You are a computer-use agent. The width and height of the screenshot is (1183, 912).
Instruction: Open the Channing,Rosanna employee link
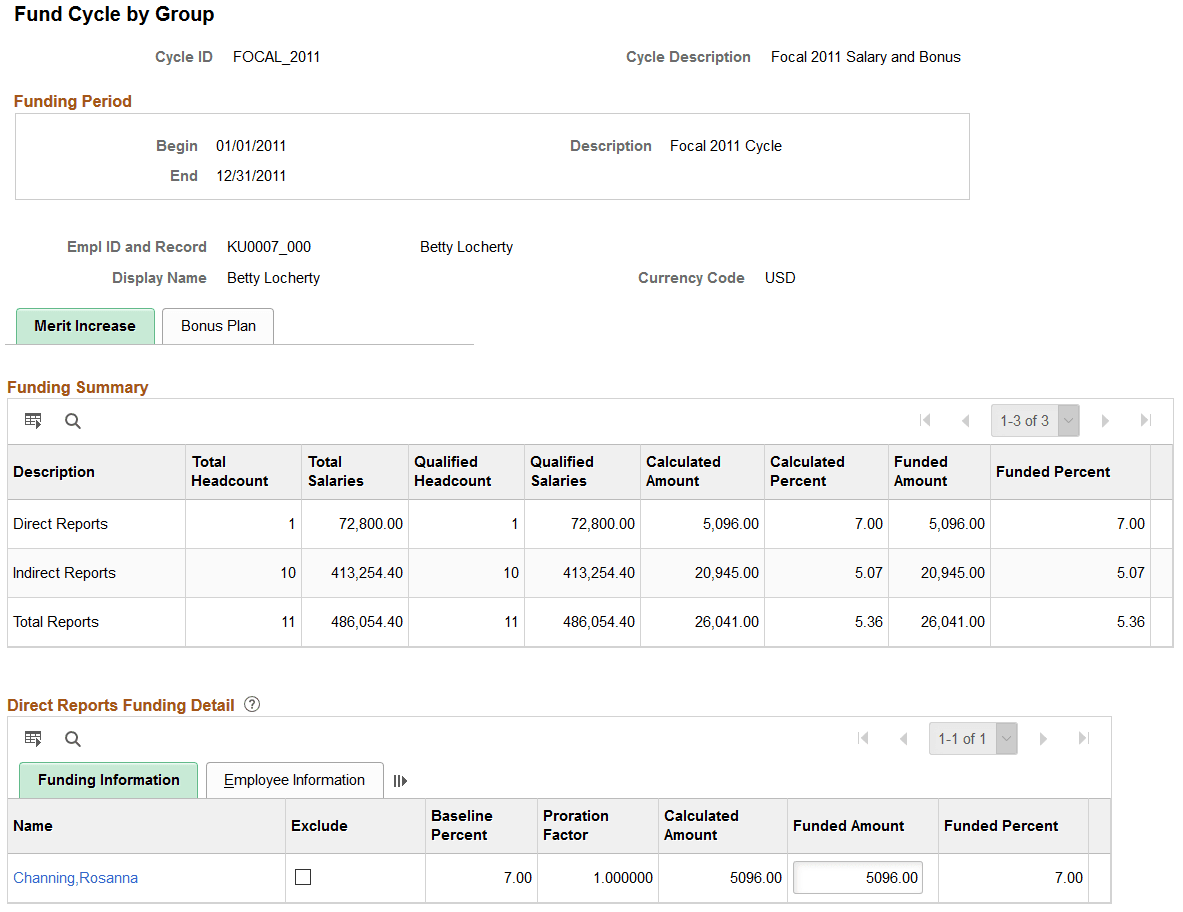[75, 877]
